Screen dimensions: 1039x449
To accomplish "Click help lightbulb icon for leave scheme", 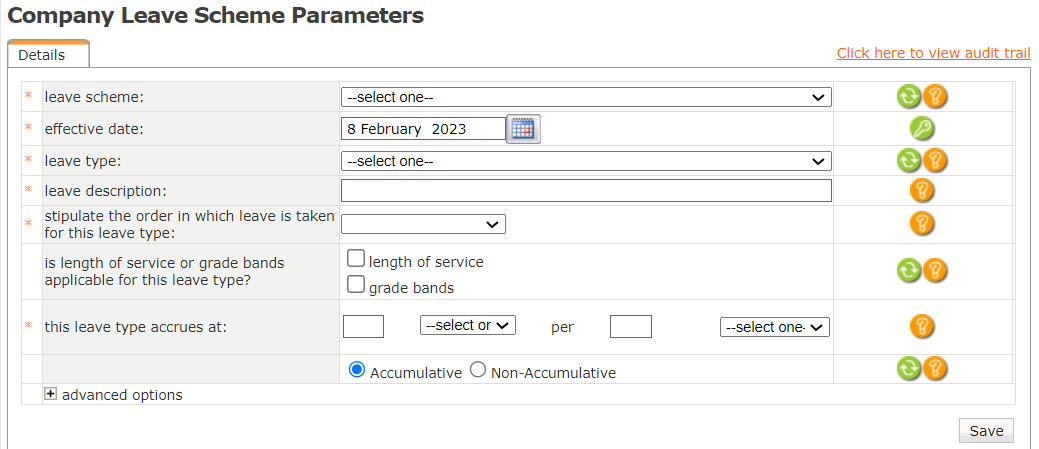I will (935, 97).
